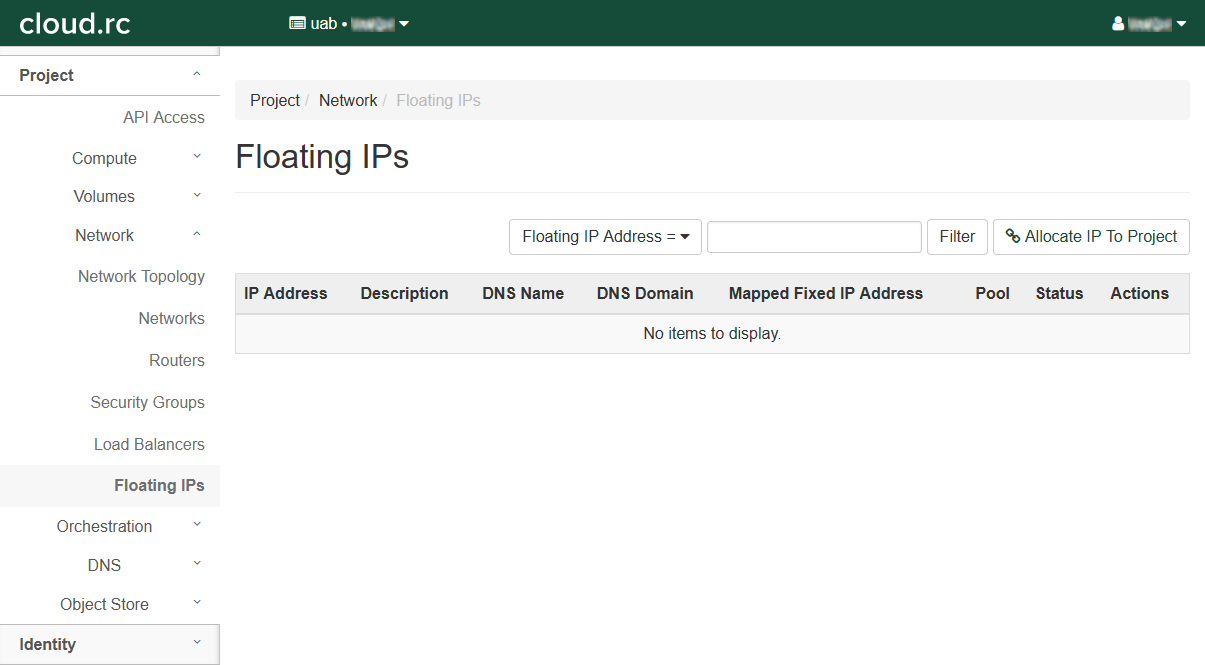Expand the Identity section
This screenshot has height=665, width=1205.
pos(109,644)
